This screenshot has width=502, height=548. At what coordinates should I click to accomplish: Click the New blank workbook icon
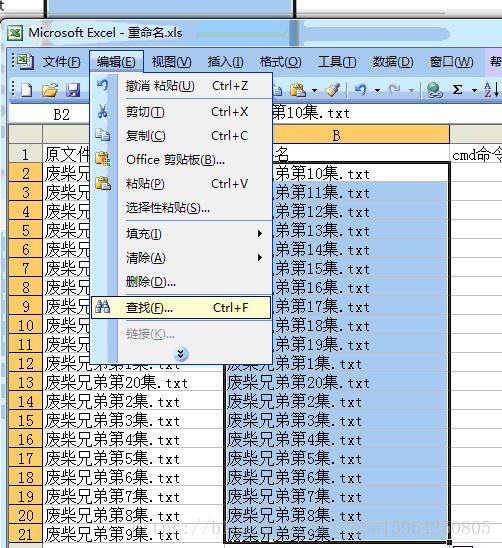[27, 90]
